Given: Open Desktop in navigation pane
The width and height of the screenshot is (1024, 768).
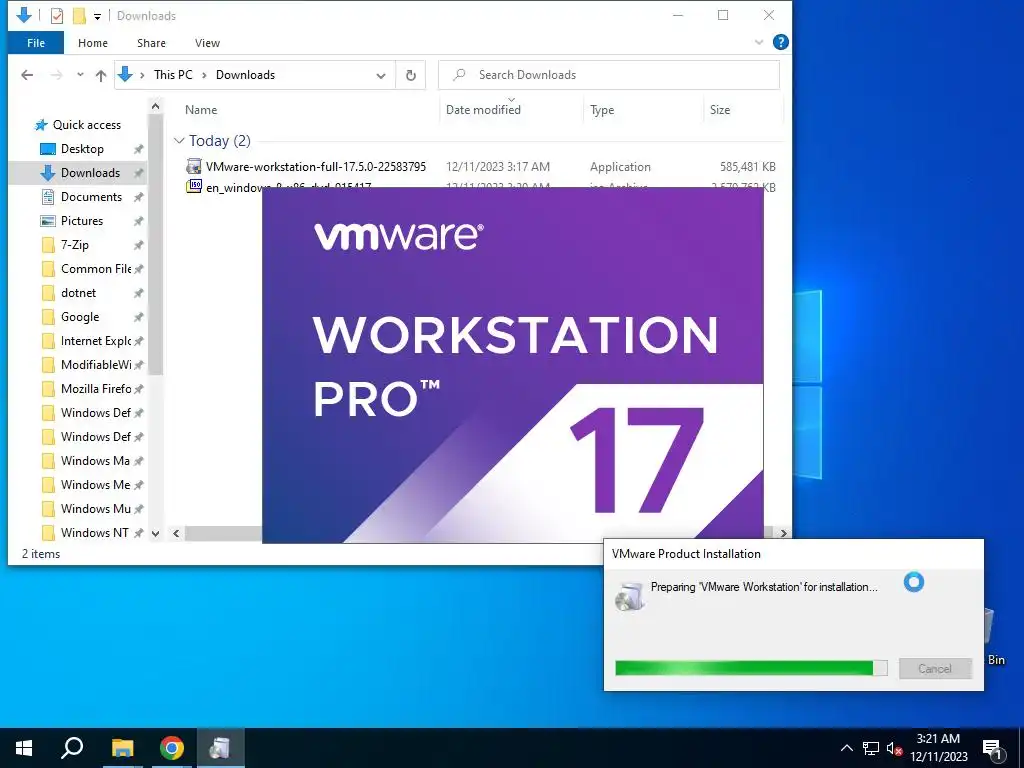Looking at the screenshot, I should pos(82,149).
